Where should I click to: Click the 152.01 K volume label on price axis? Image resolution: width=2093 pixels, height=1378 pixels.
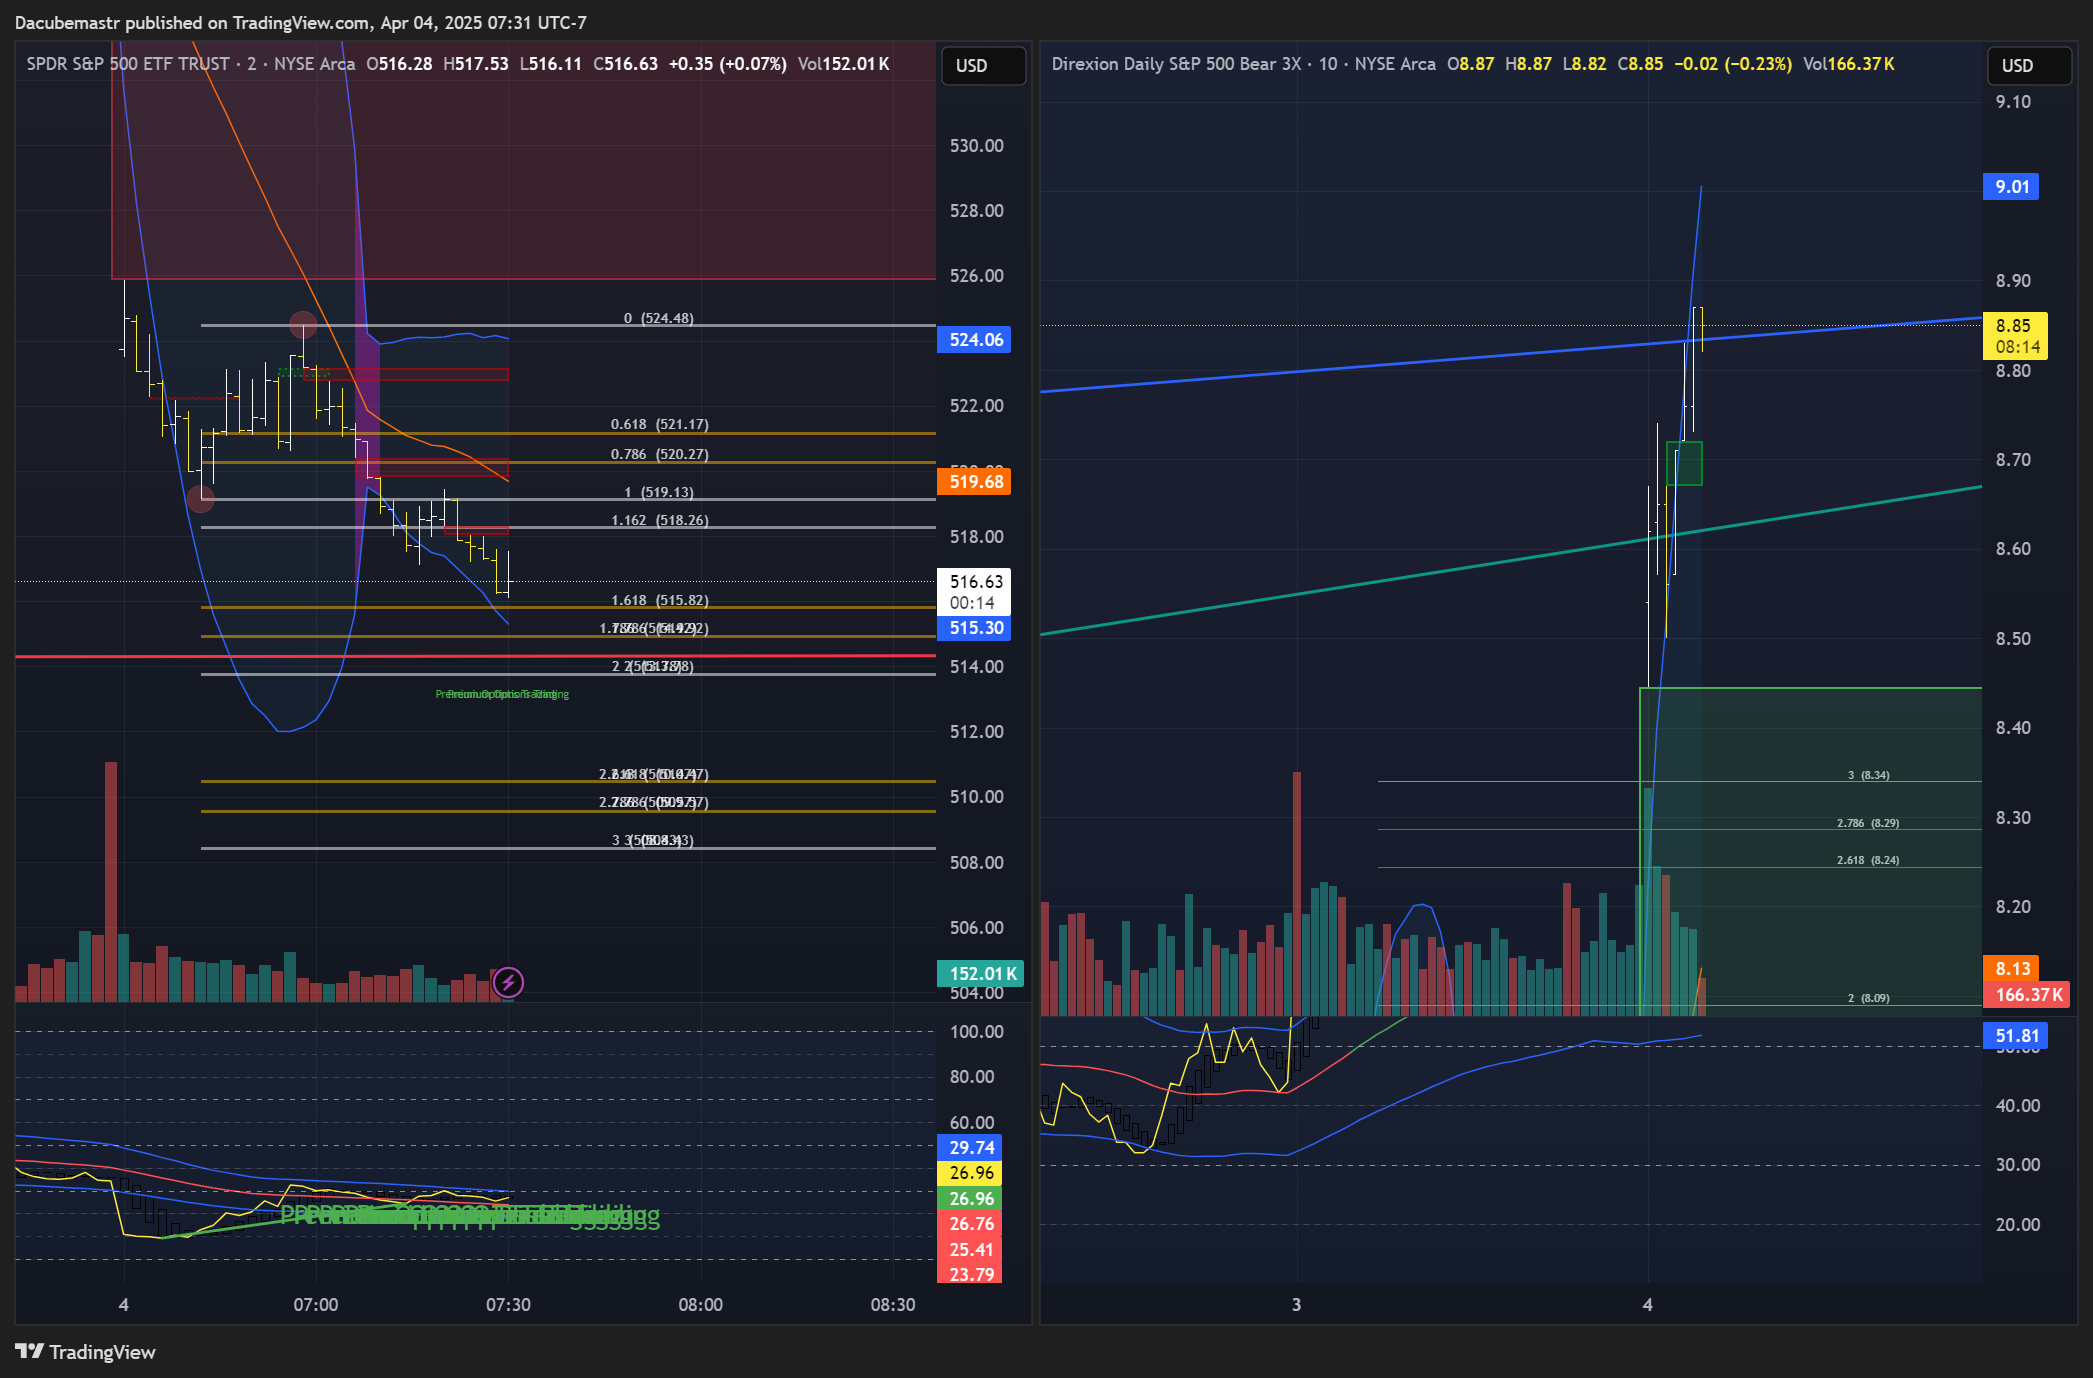pyautogui.click(x=981, y=974)
